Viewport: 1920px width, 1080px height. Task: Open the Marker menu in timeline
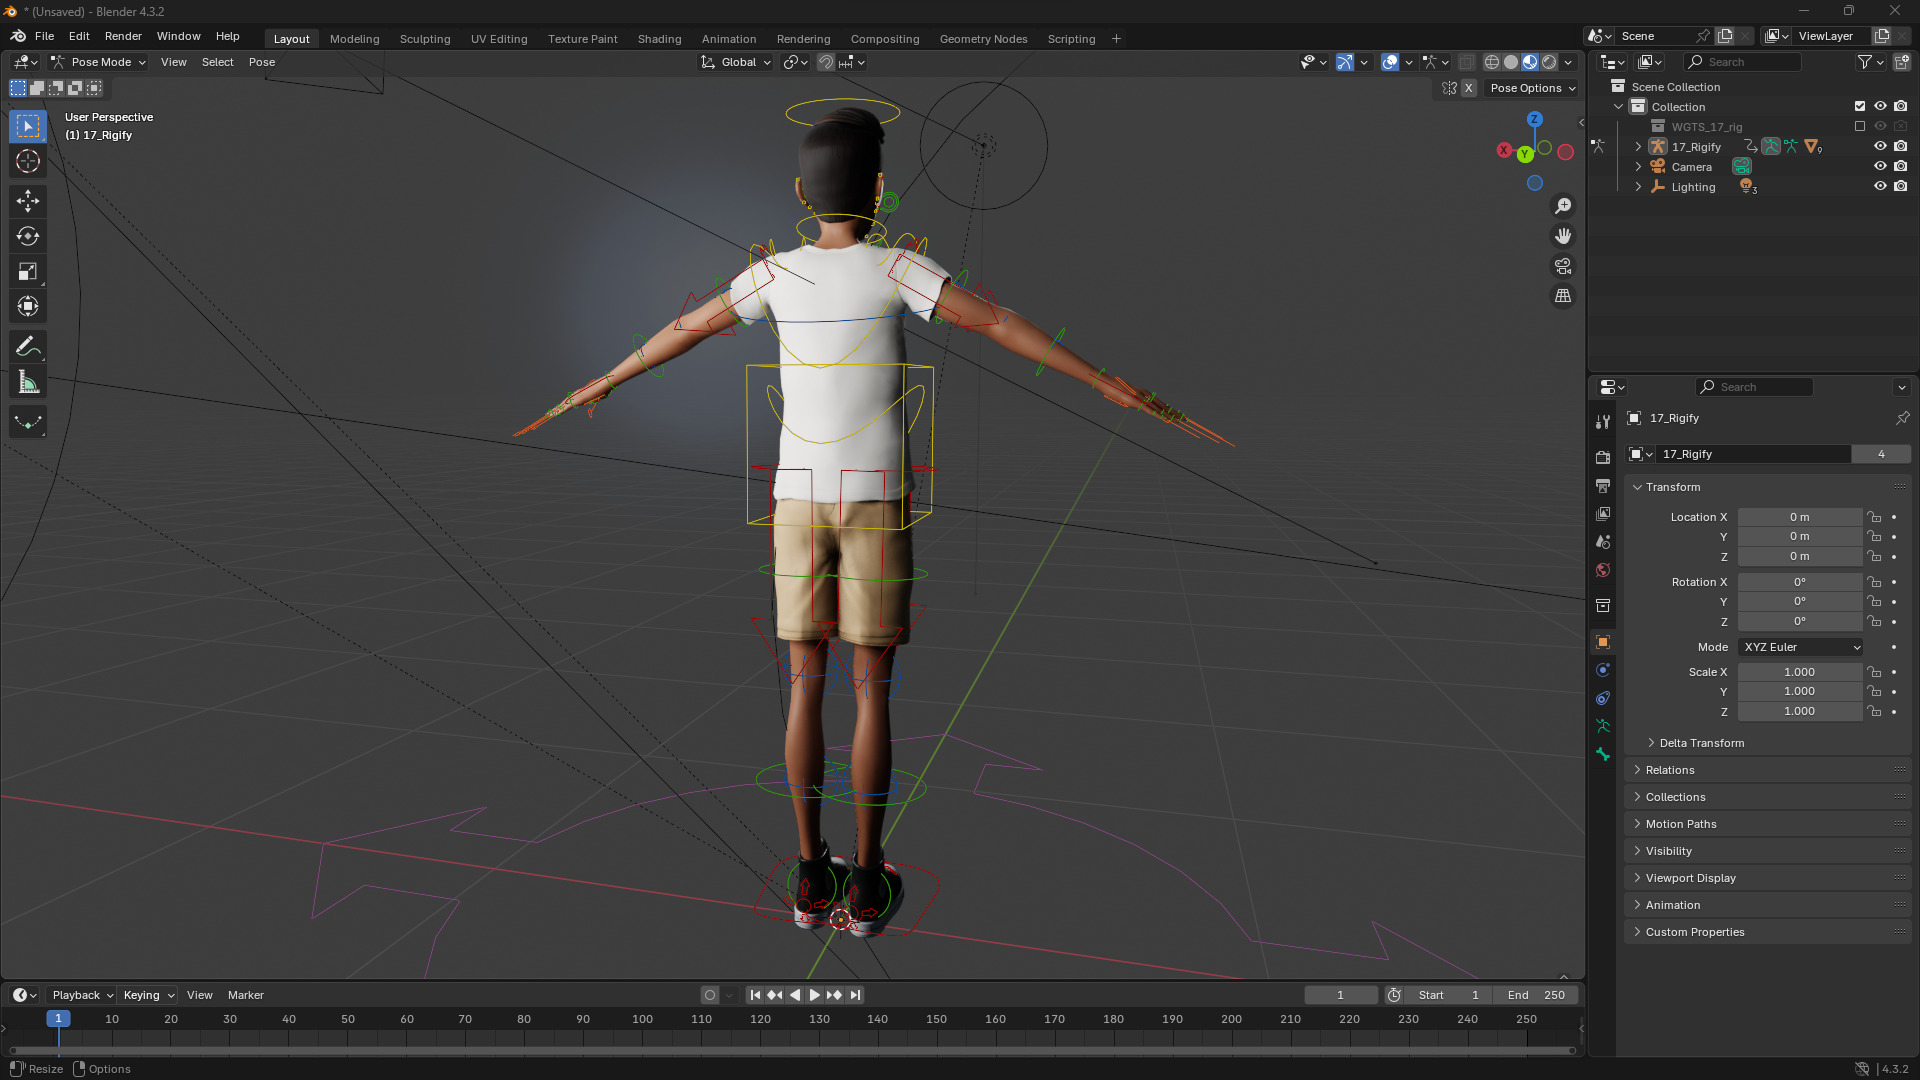click(246, 995)
